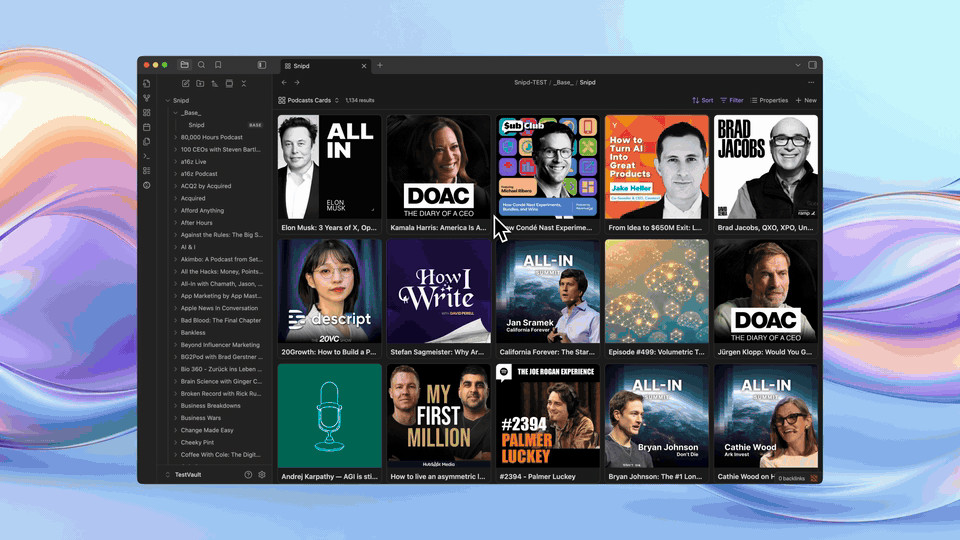Navigate back with the left arrow
This screenshot has height=540, width=960.
point(284,83)
